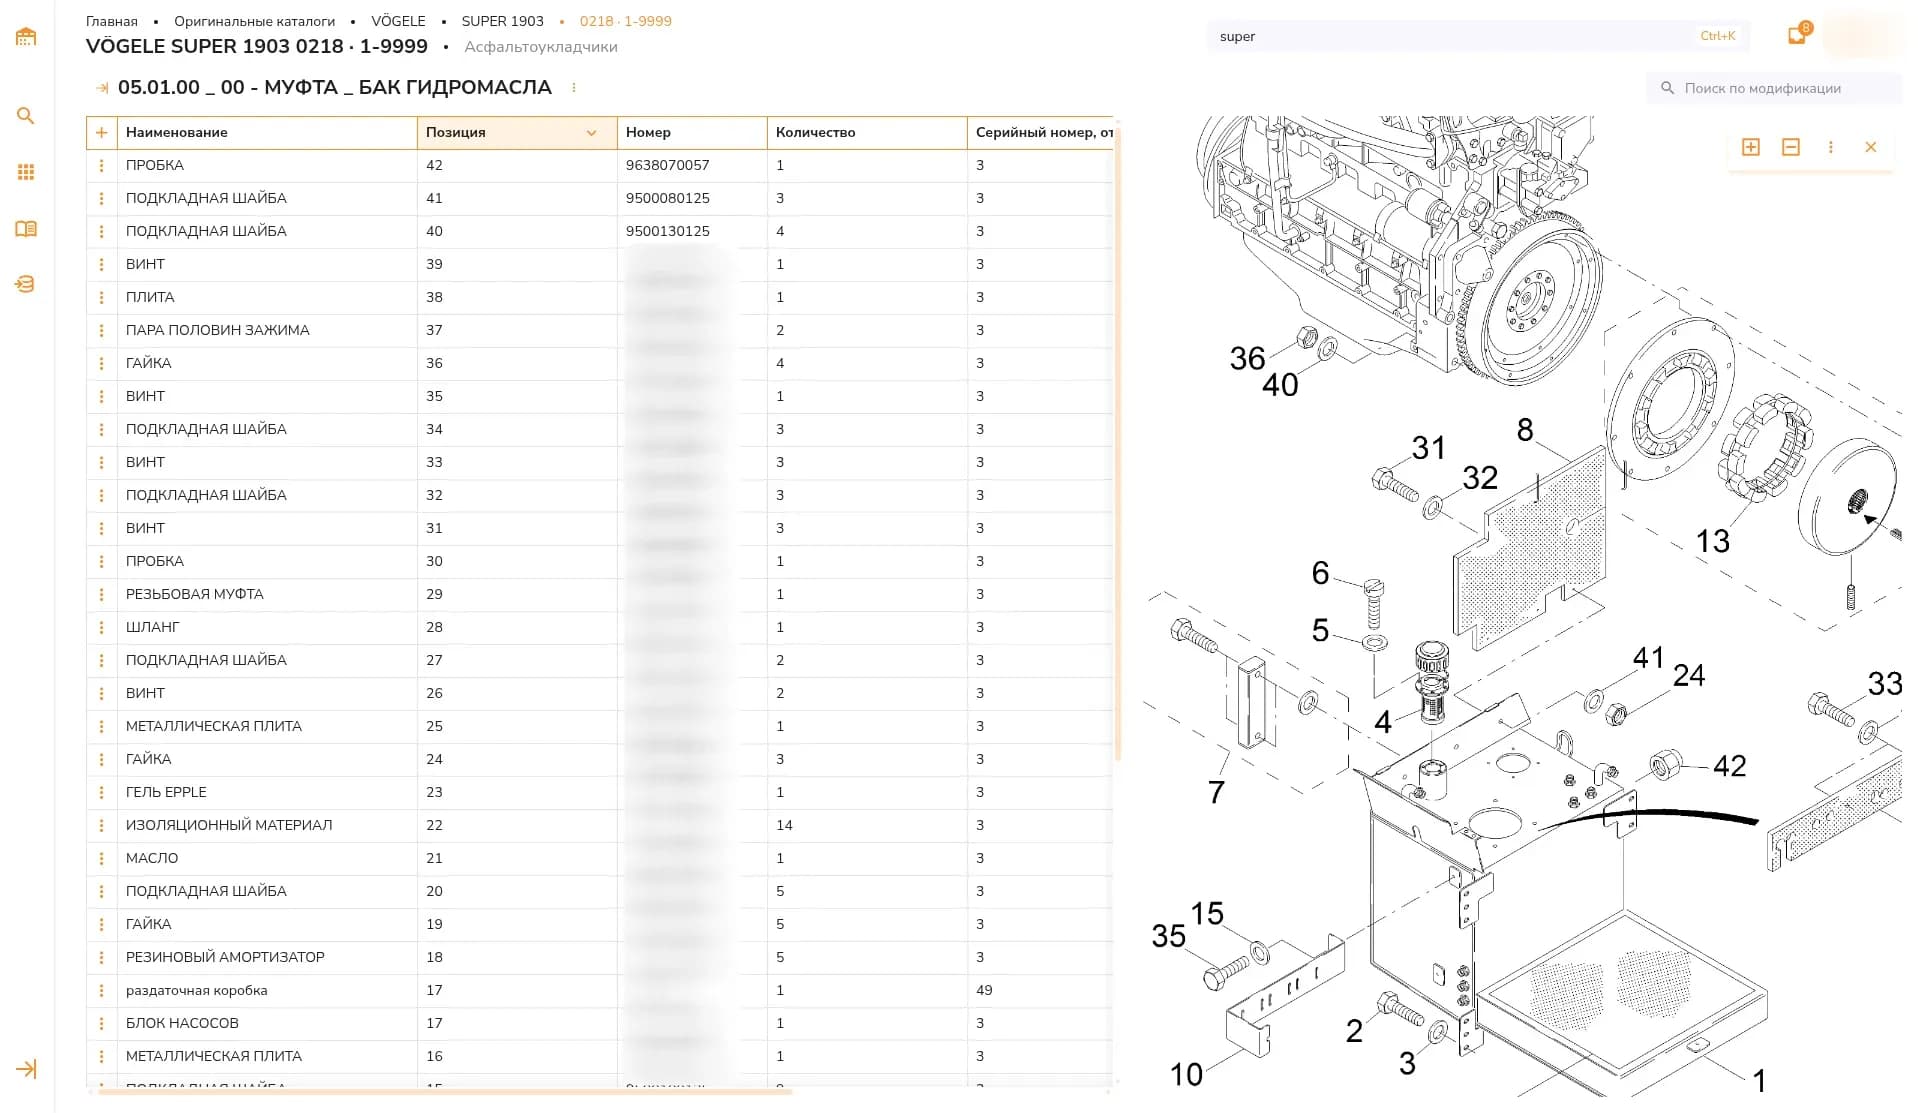The width and height of the screenshot is (1918, 1113).
Task: Open more options for the diagram
Action: point(1831,147)
